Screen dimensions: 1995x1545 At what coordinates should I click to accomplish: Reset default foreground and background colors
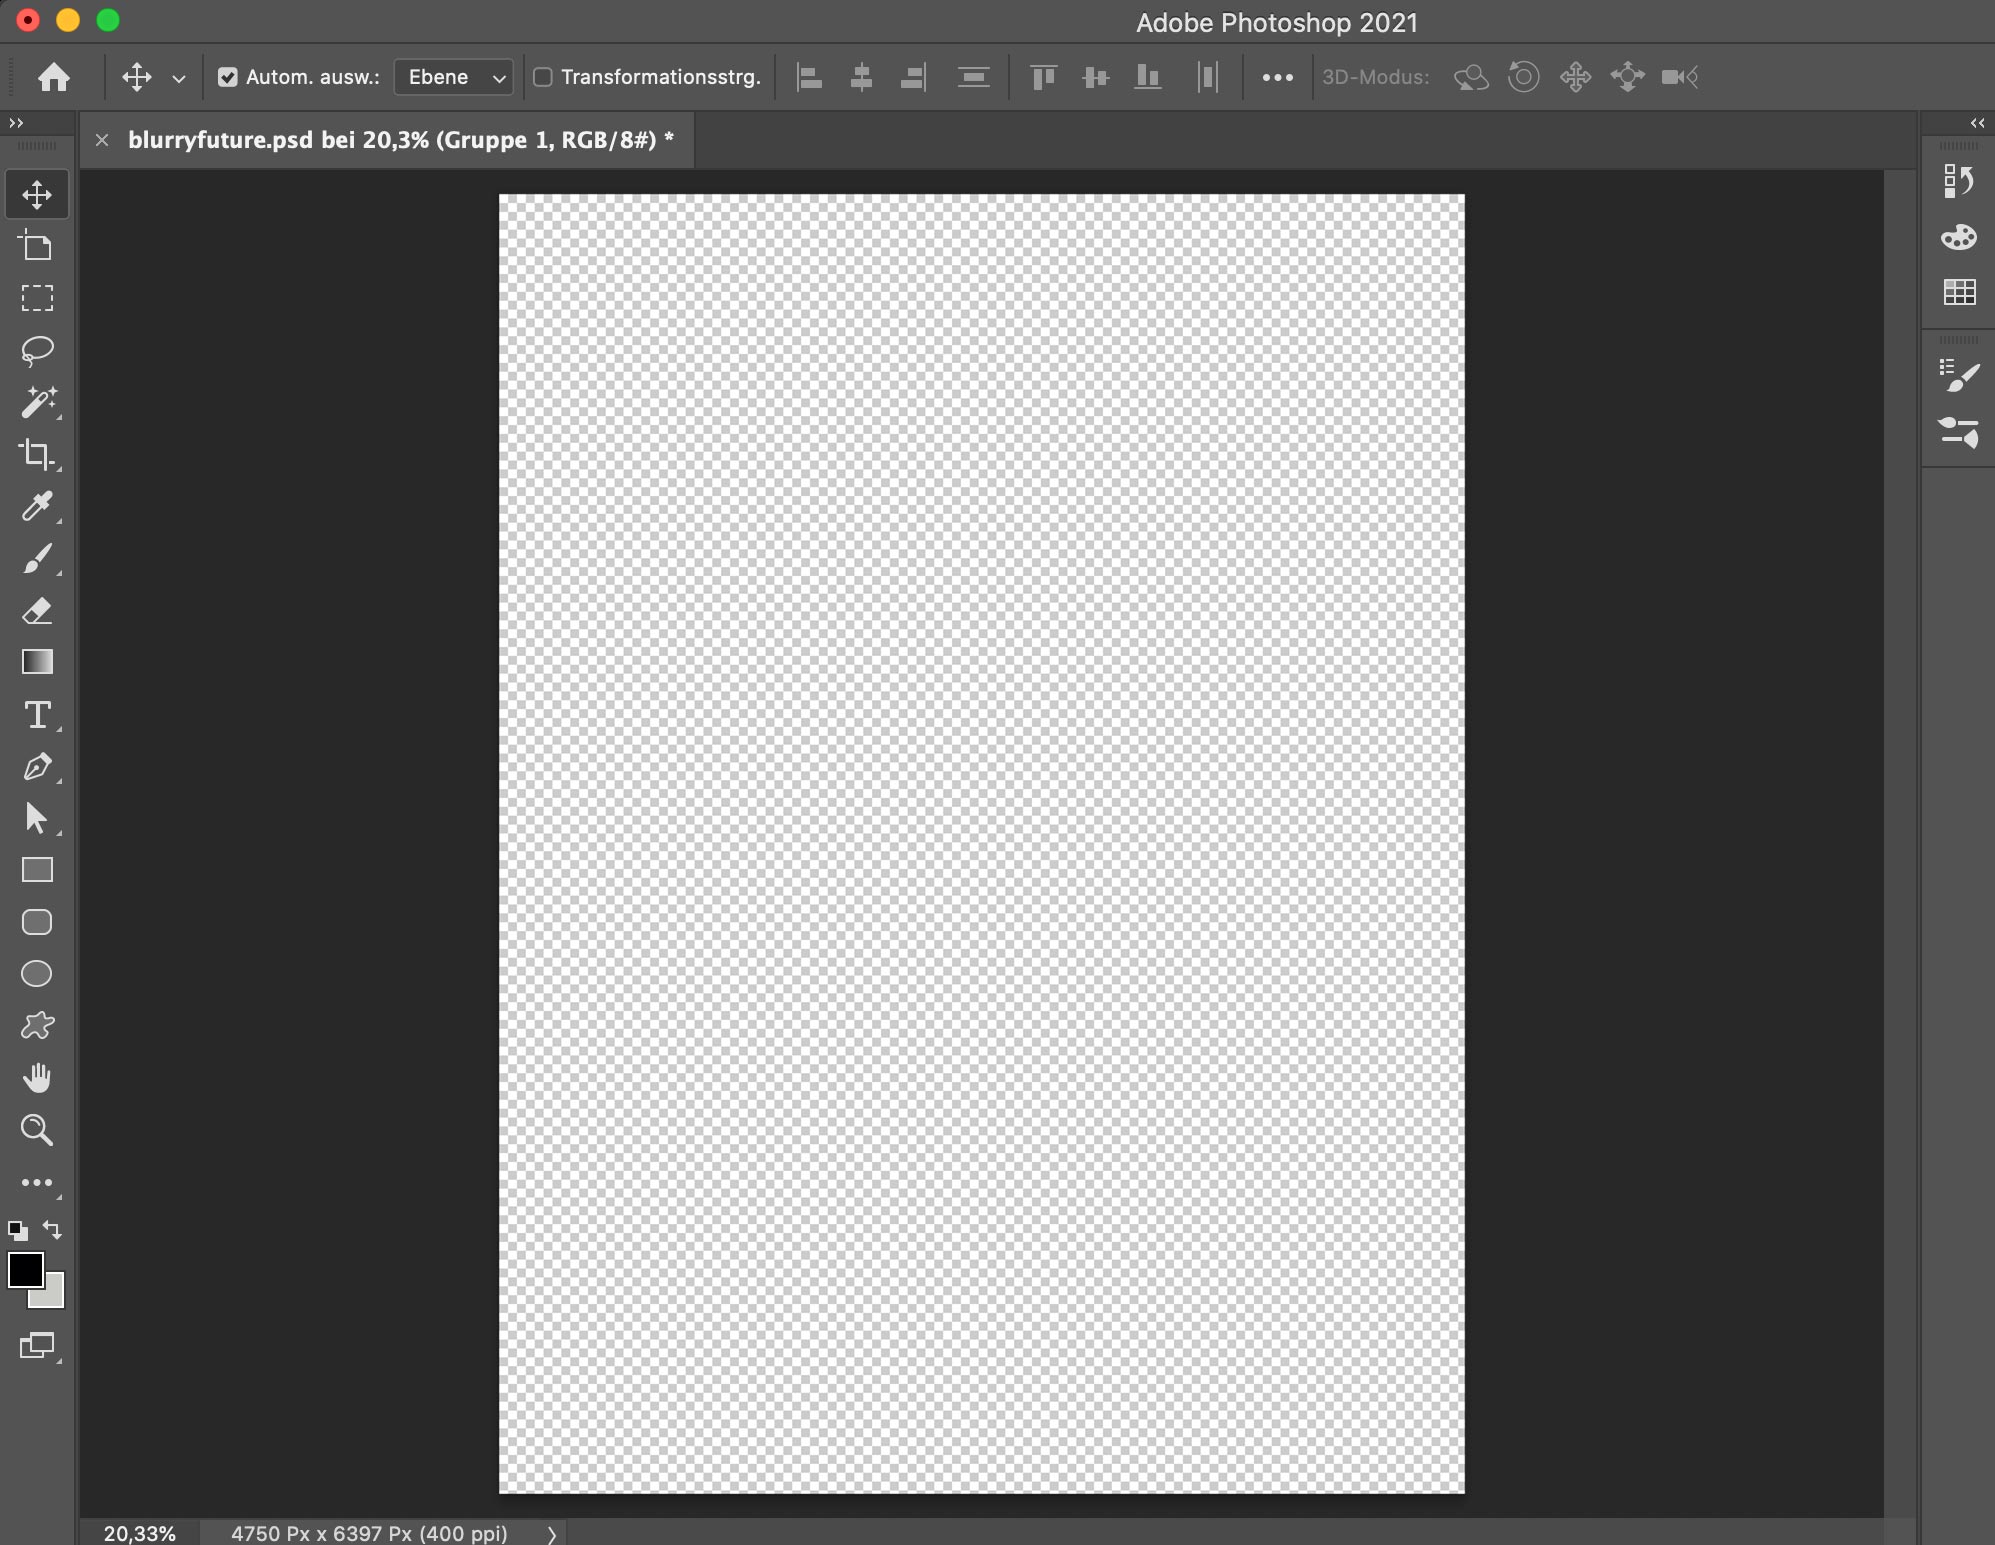click(x=17, y=1230)
